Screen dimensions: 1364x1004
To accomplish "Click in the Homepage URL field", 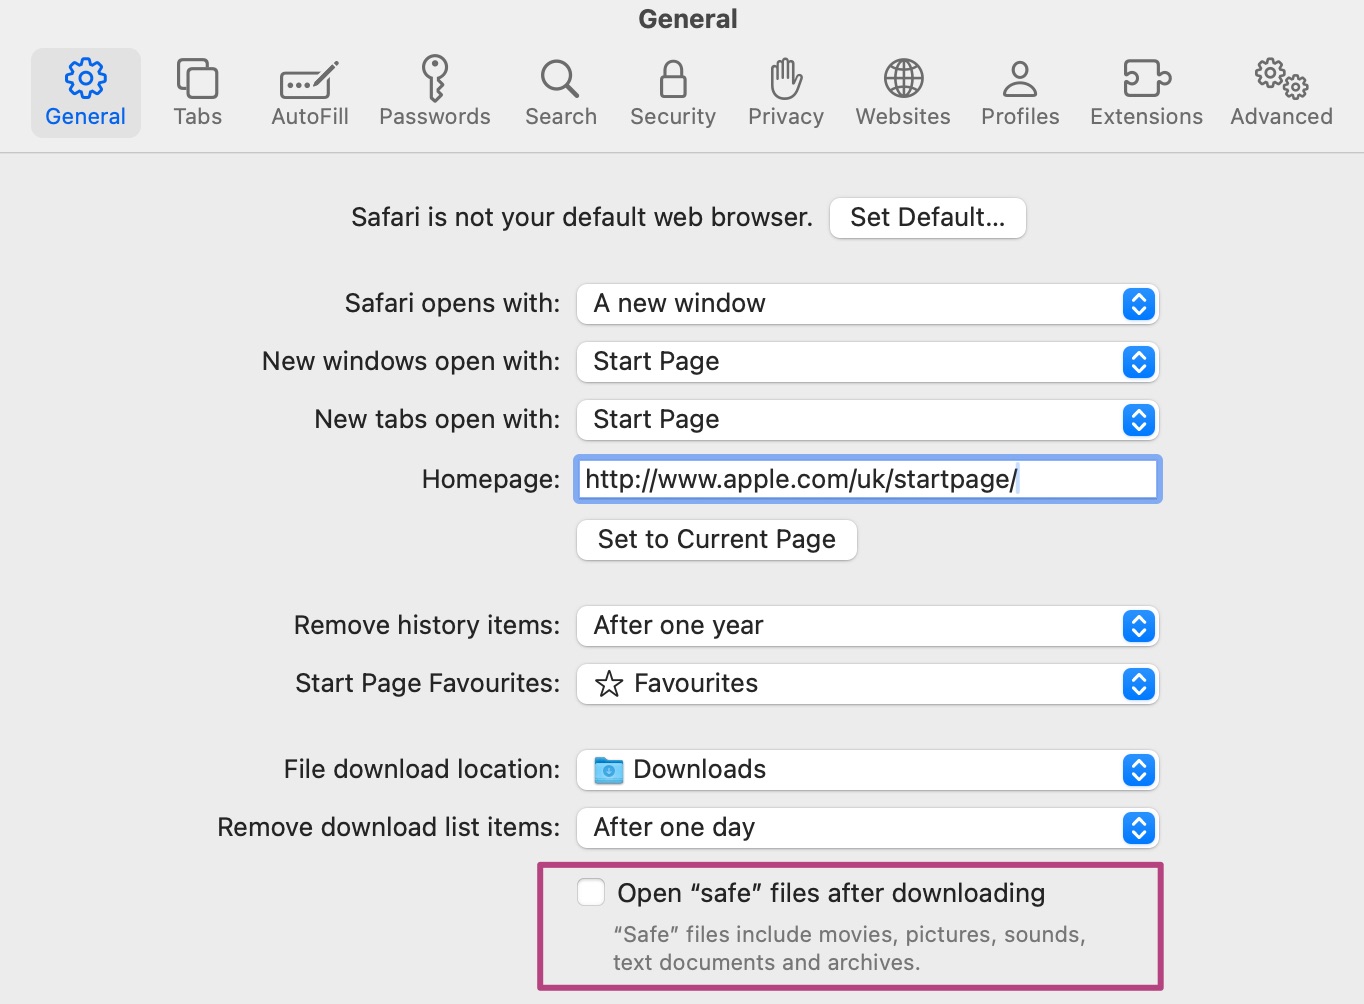I will 867,480.
